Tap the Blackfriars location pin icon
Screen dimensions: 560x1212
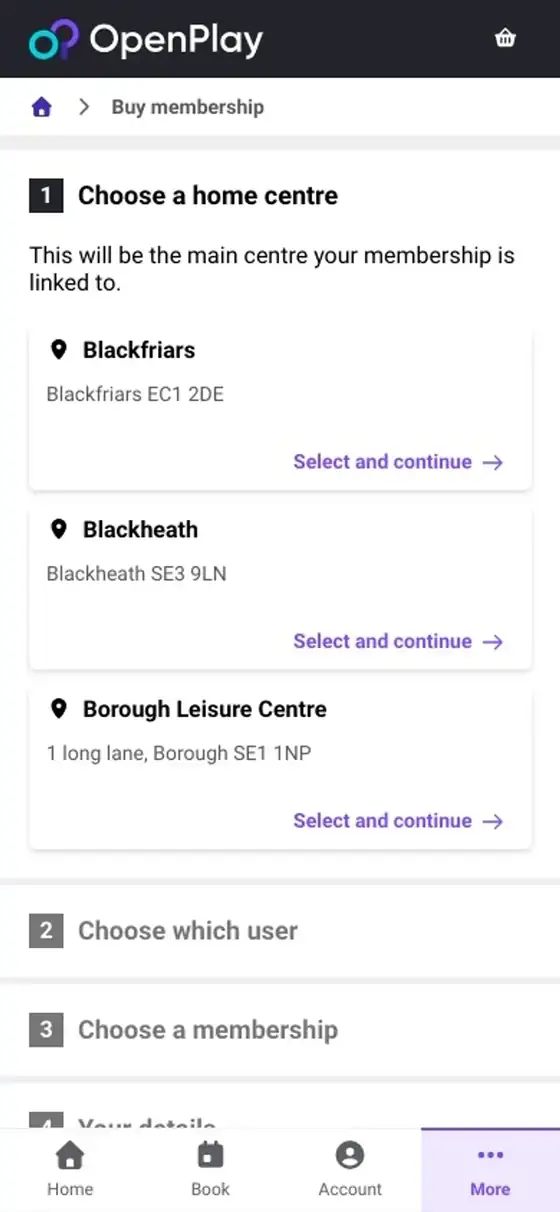pos(59,350)
